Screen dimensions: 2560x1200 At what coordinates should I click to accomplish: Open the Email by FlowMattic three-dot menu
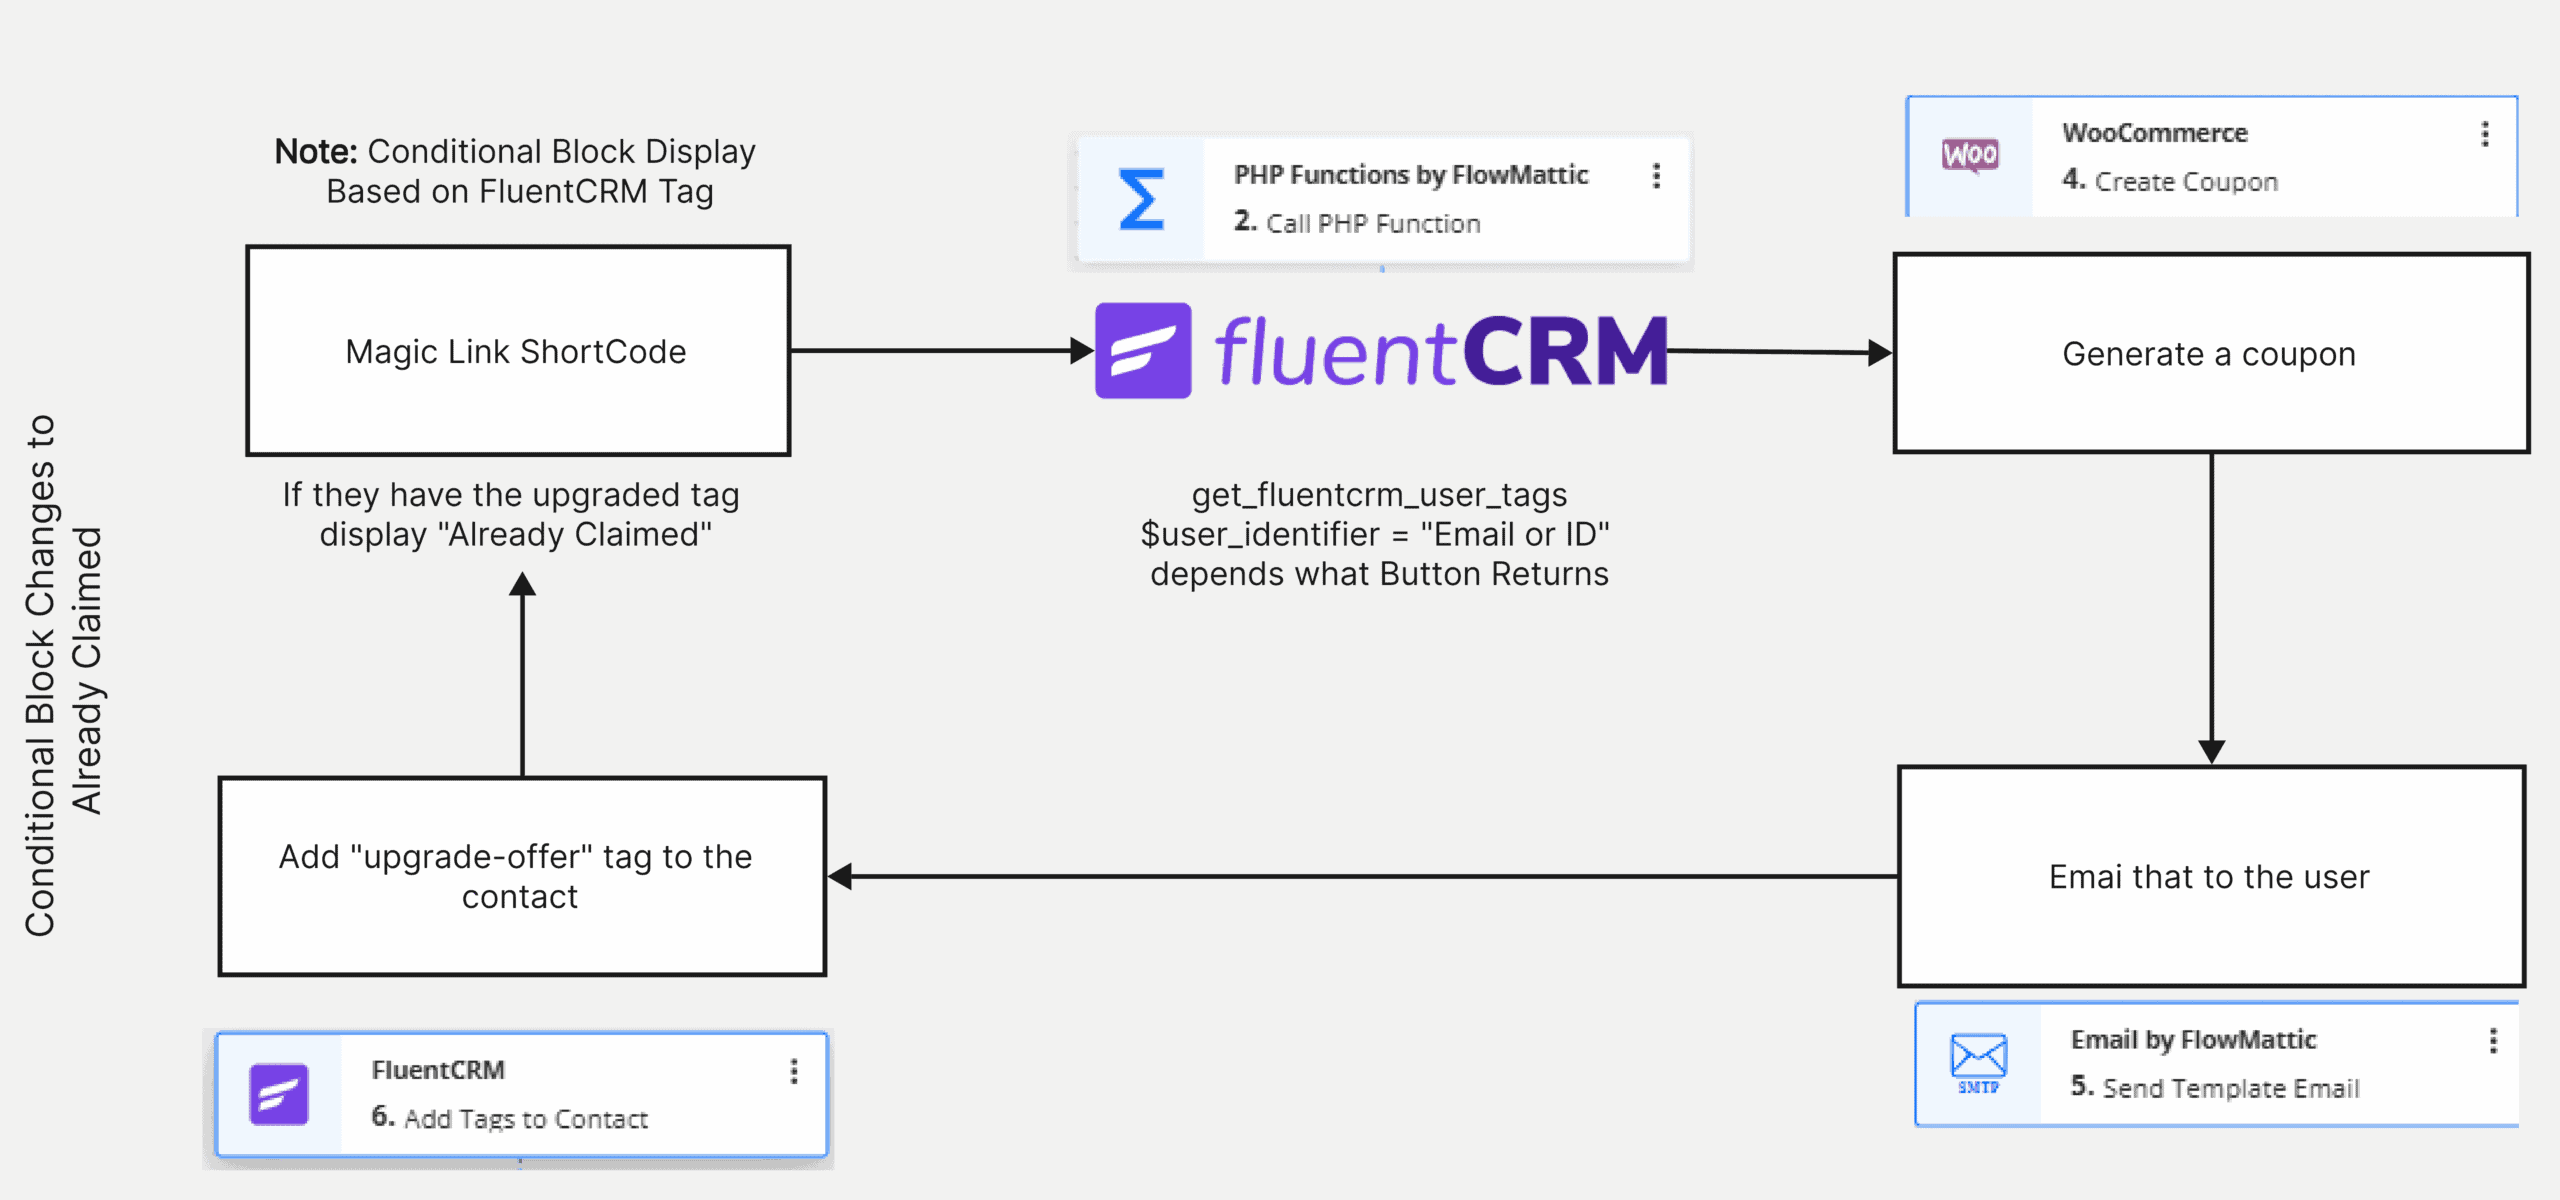pyautogui.click(x=2493, y=1041)
